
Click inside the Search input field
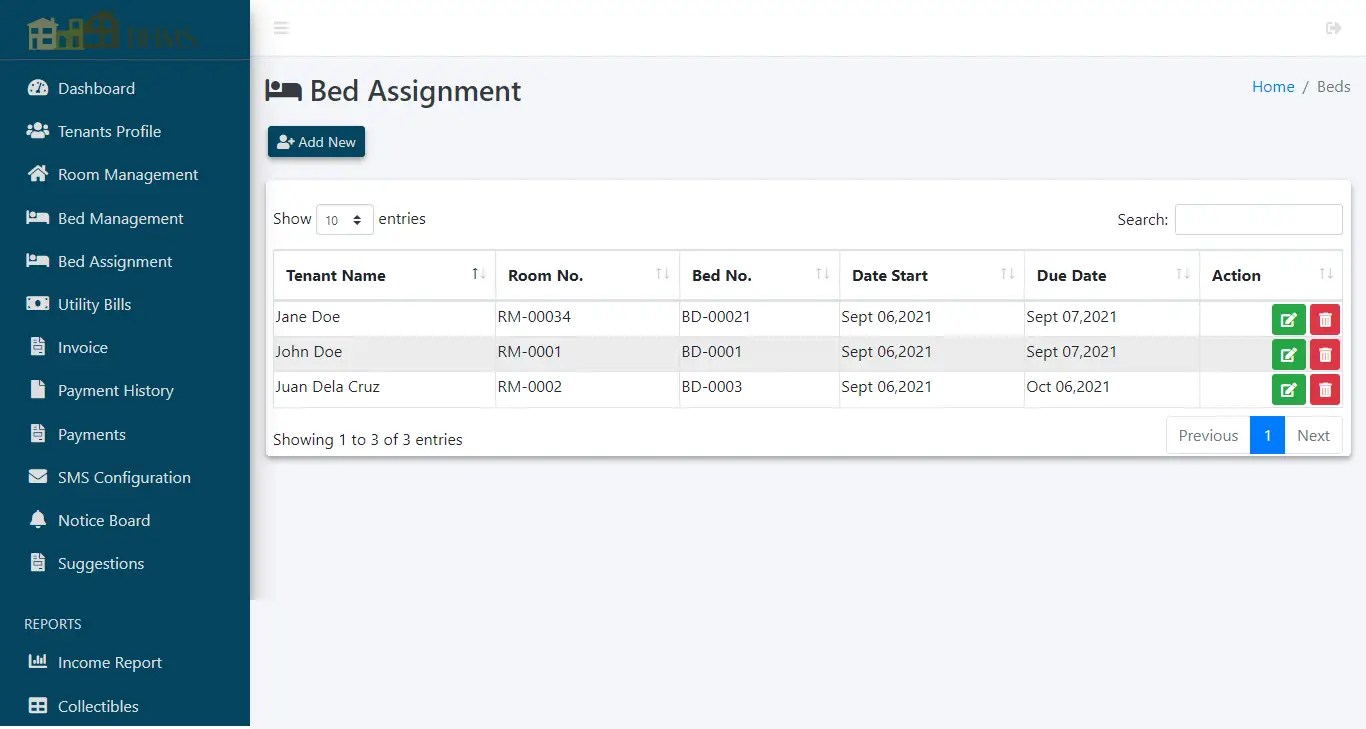[1258, 219]
